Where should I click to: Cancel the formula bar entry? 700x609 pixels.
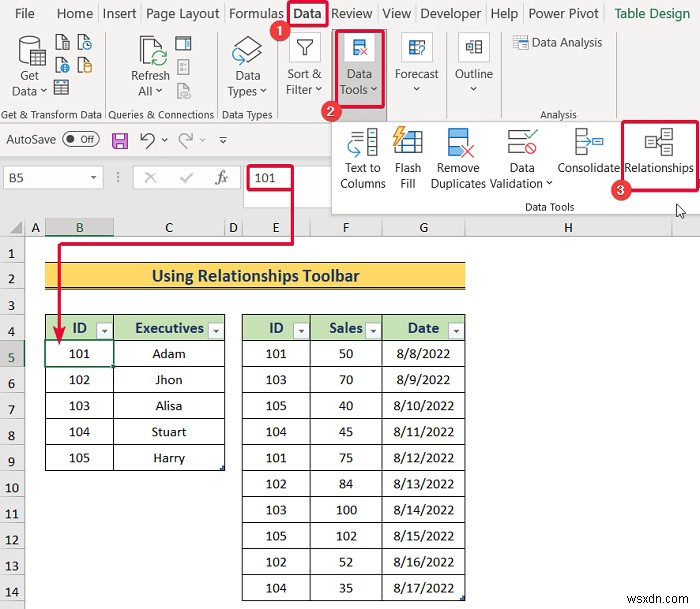[150, 178]
